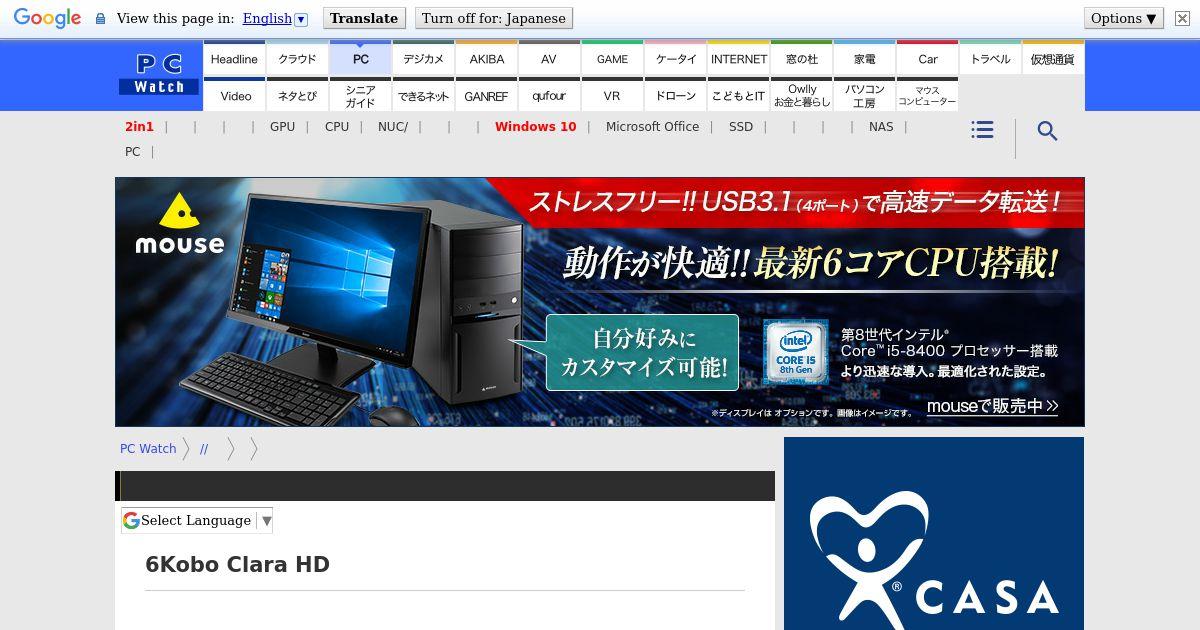Viewport: 1200px width, 630px height.
Task: Turn off translation for Japanese
Action: pyautogui.click(x=493, y=18)
